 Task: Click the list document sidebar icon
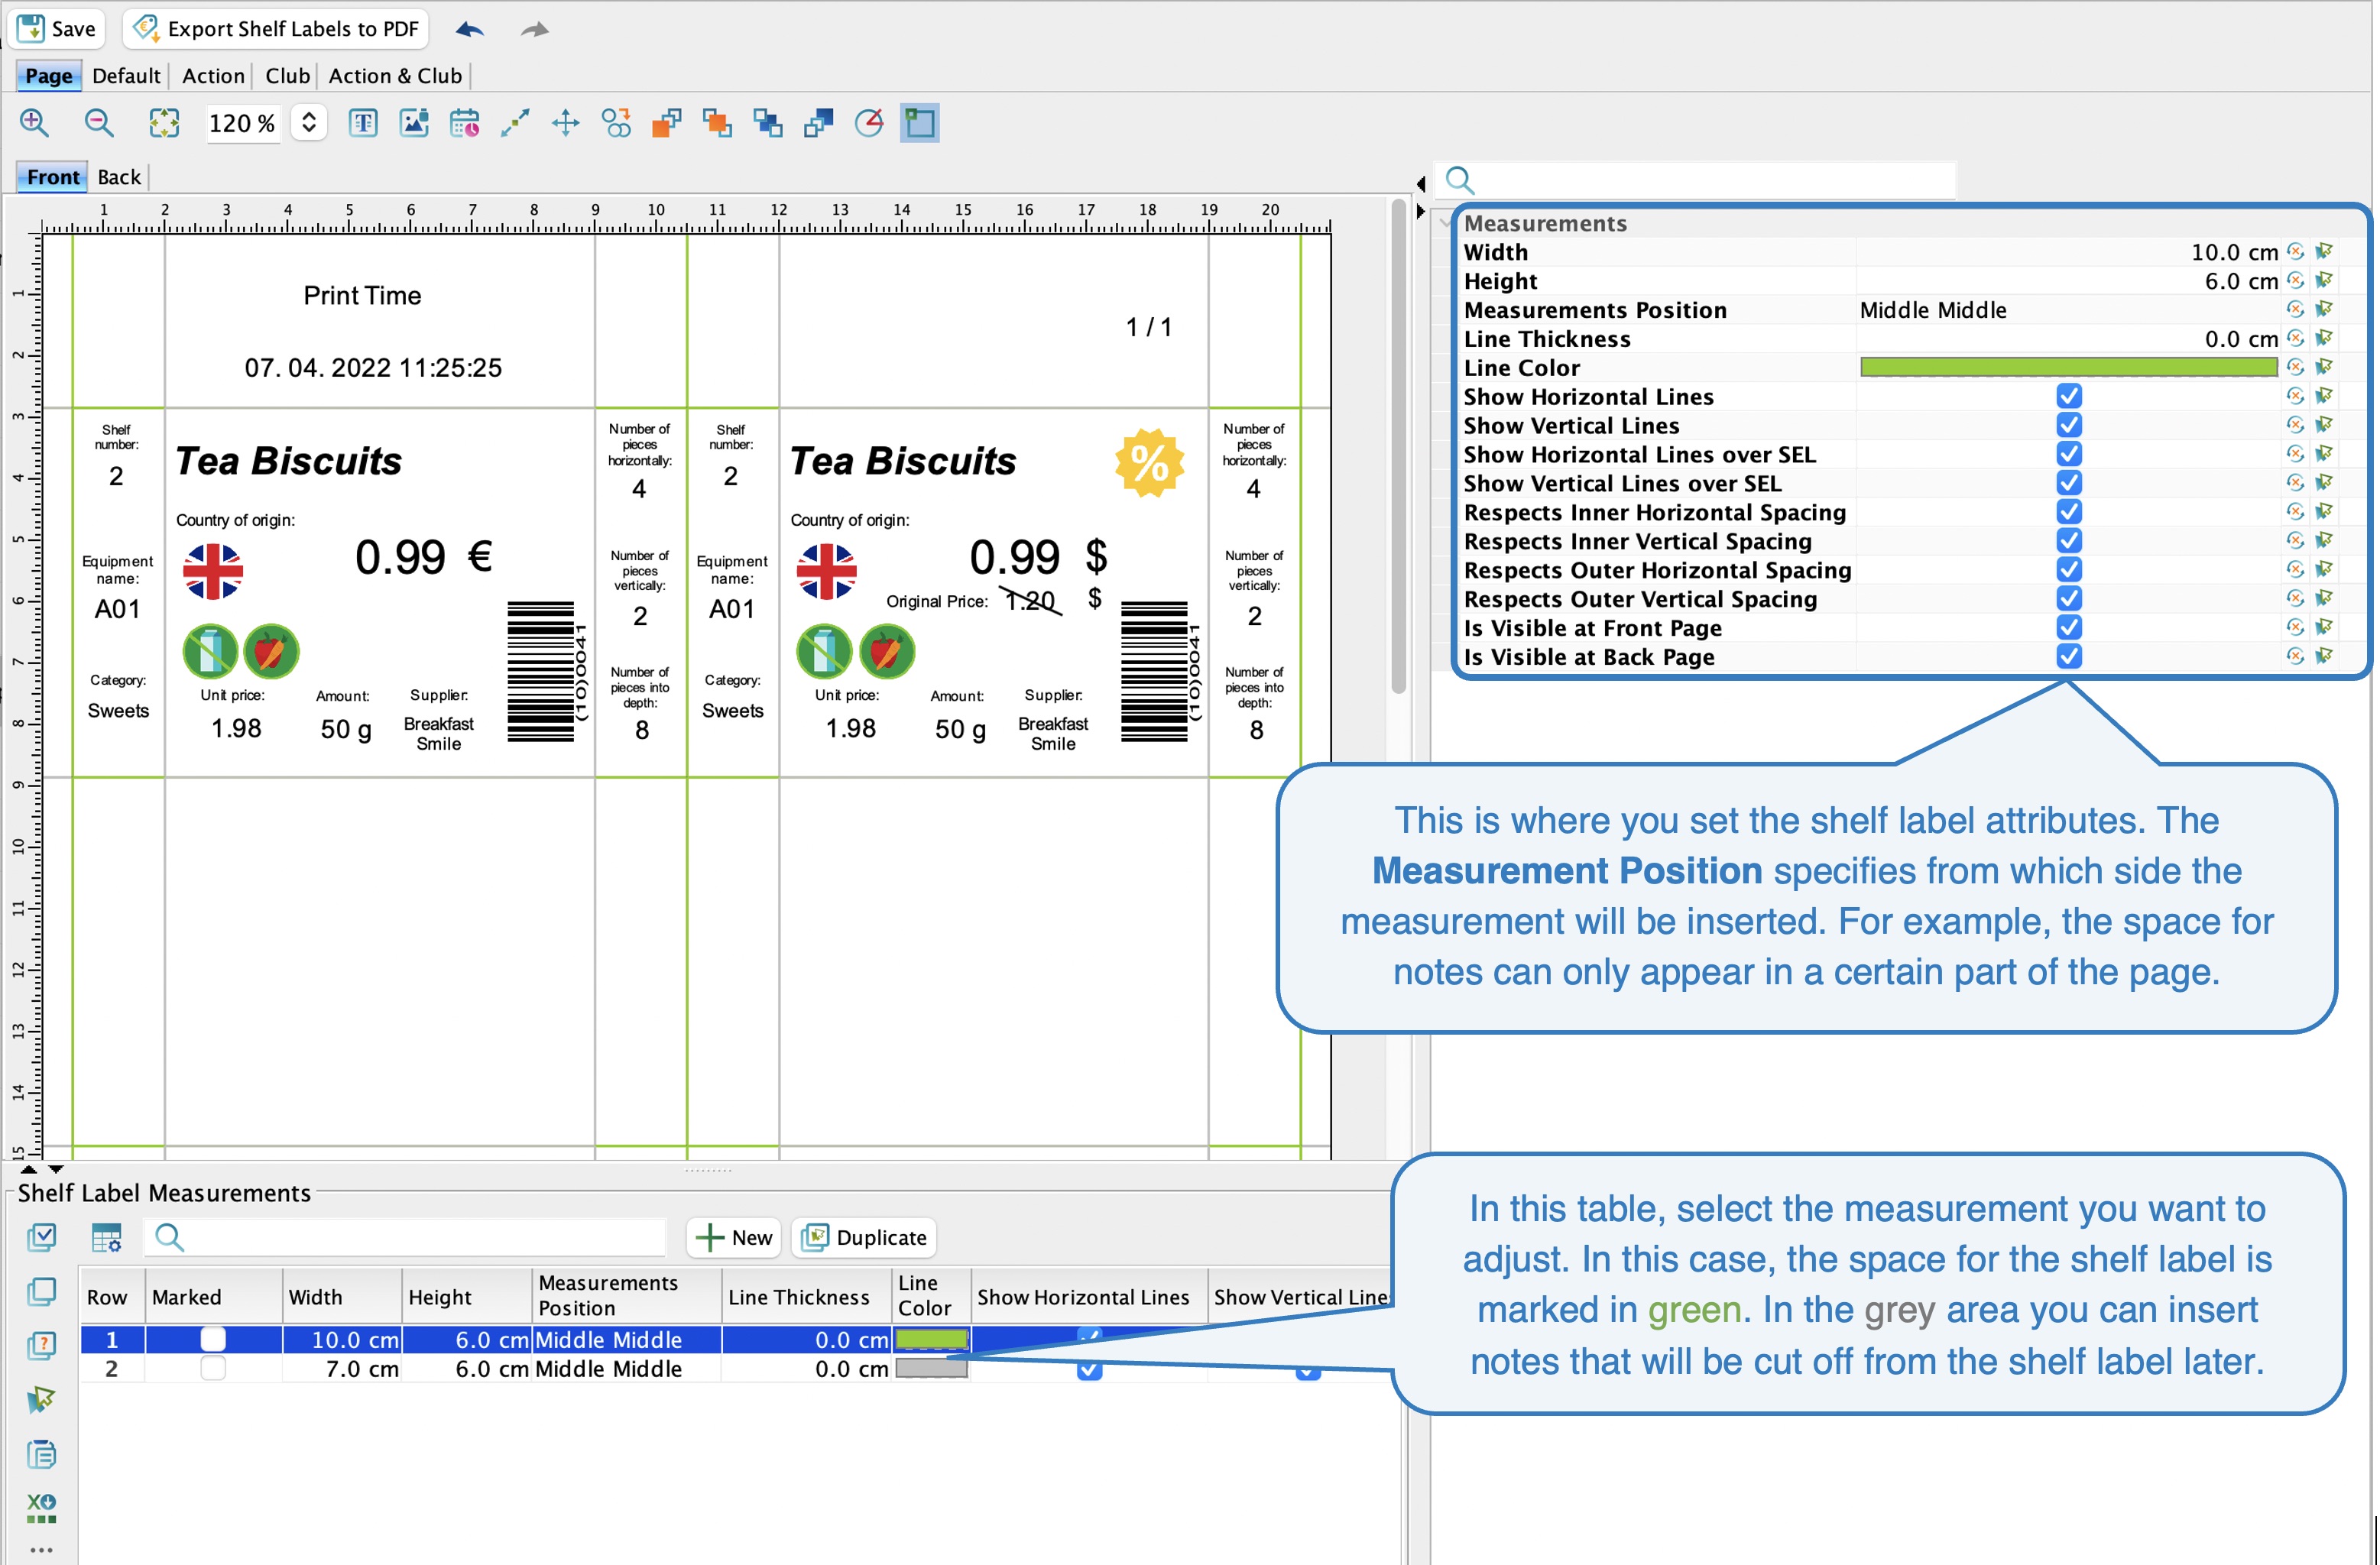(41, 1454)
